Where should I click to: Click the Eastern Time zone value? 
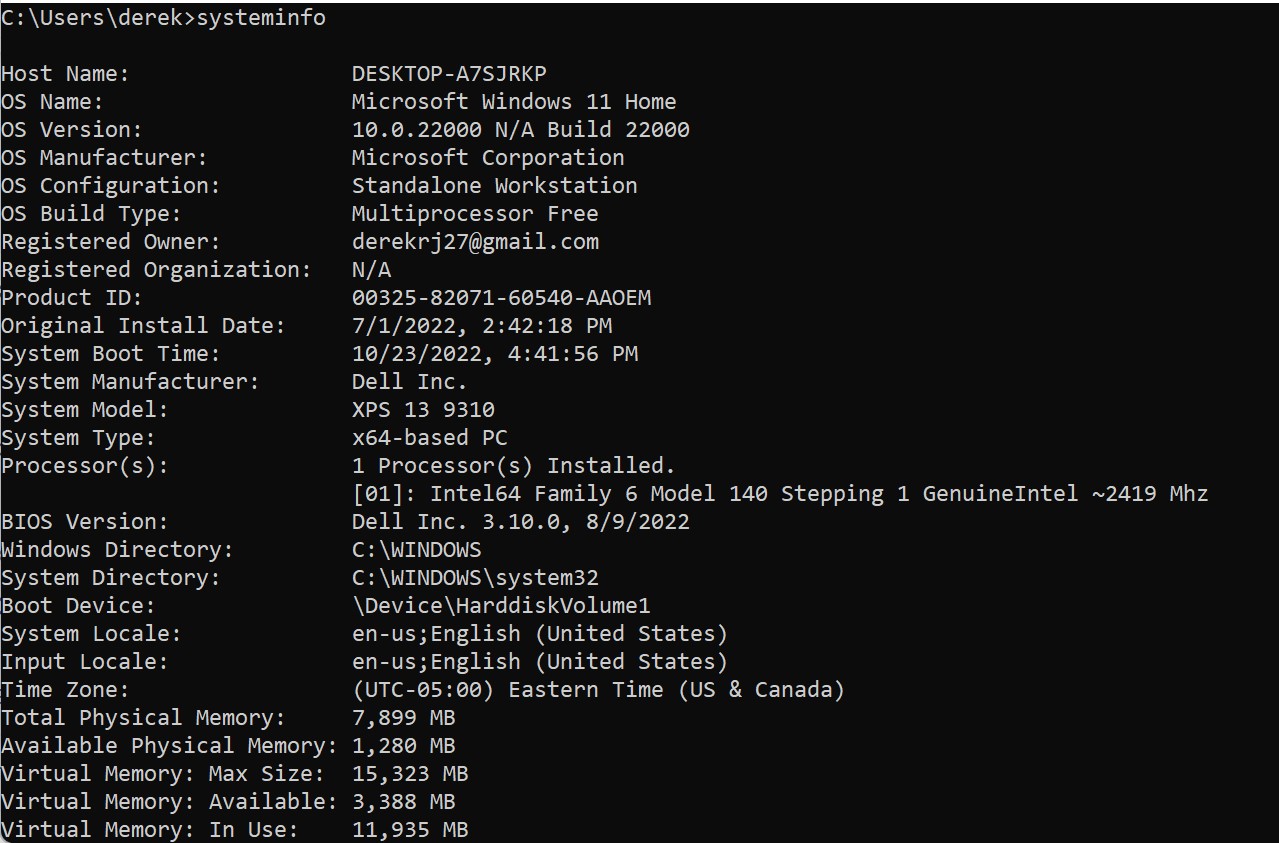[598, 690]
